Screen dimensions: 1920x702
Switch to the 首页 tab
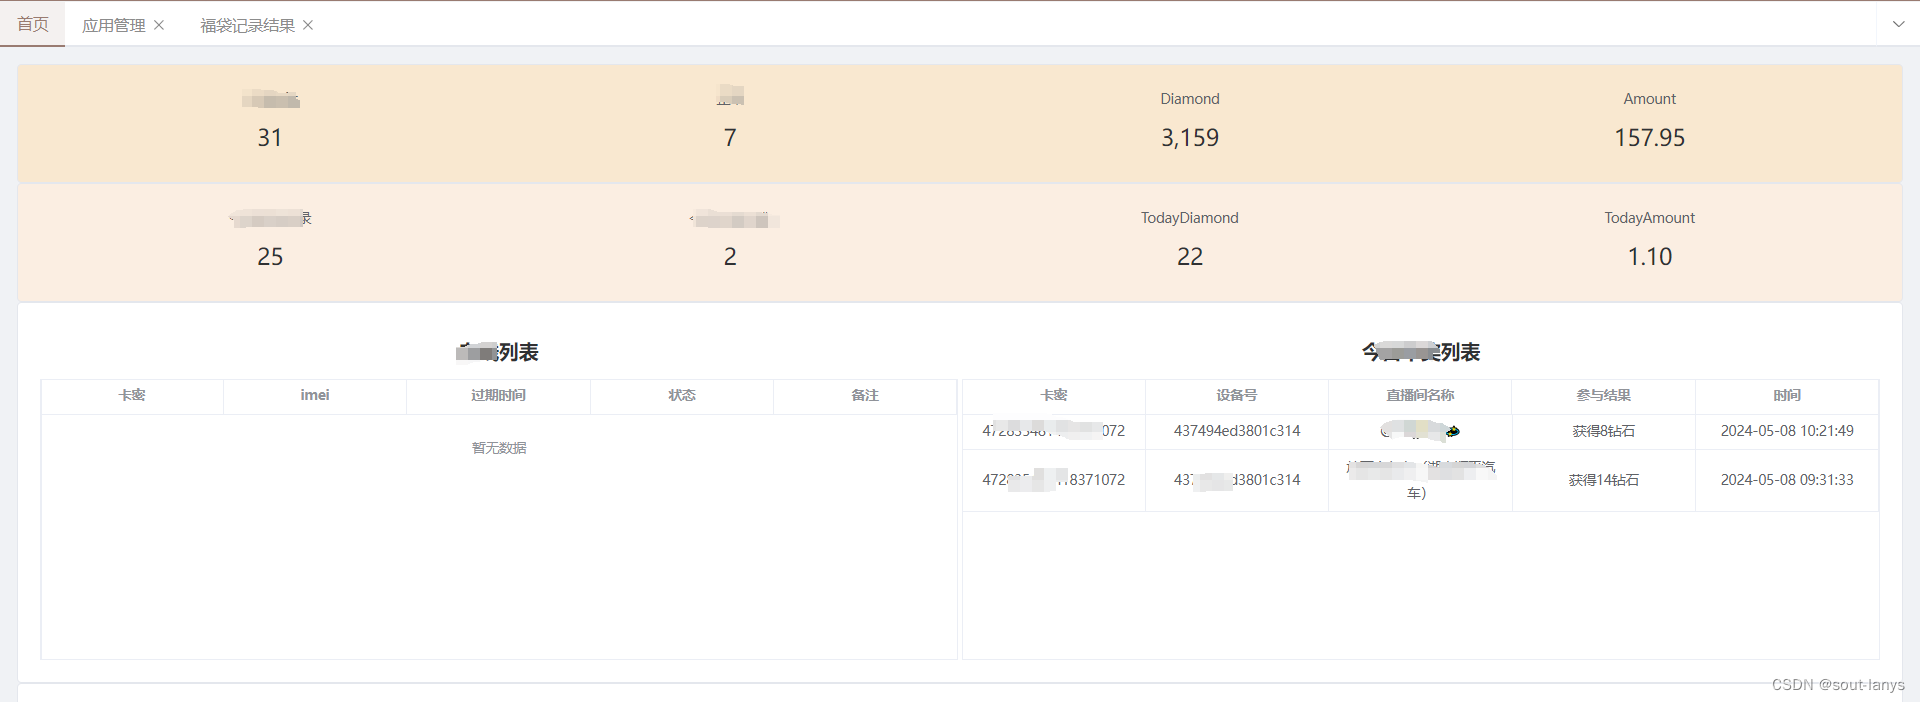point(33,24)
